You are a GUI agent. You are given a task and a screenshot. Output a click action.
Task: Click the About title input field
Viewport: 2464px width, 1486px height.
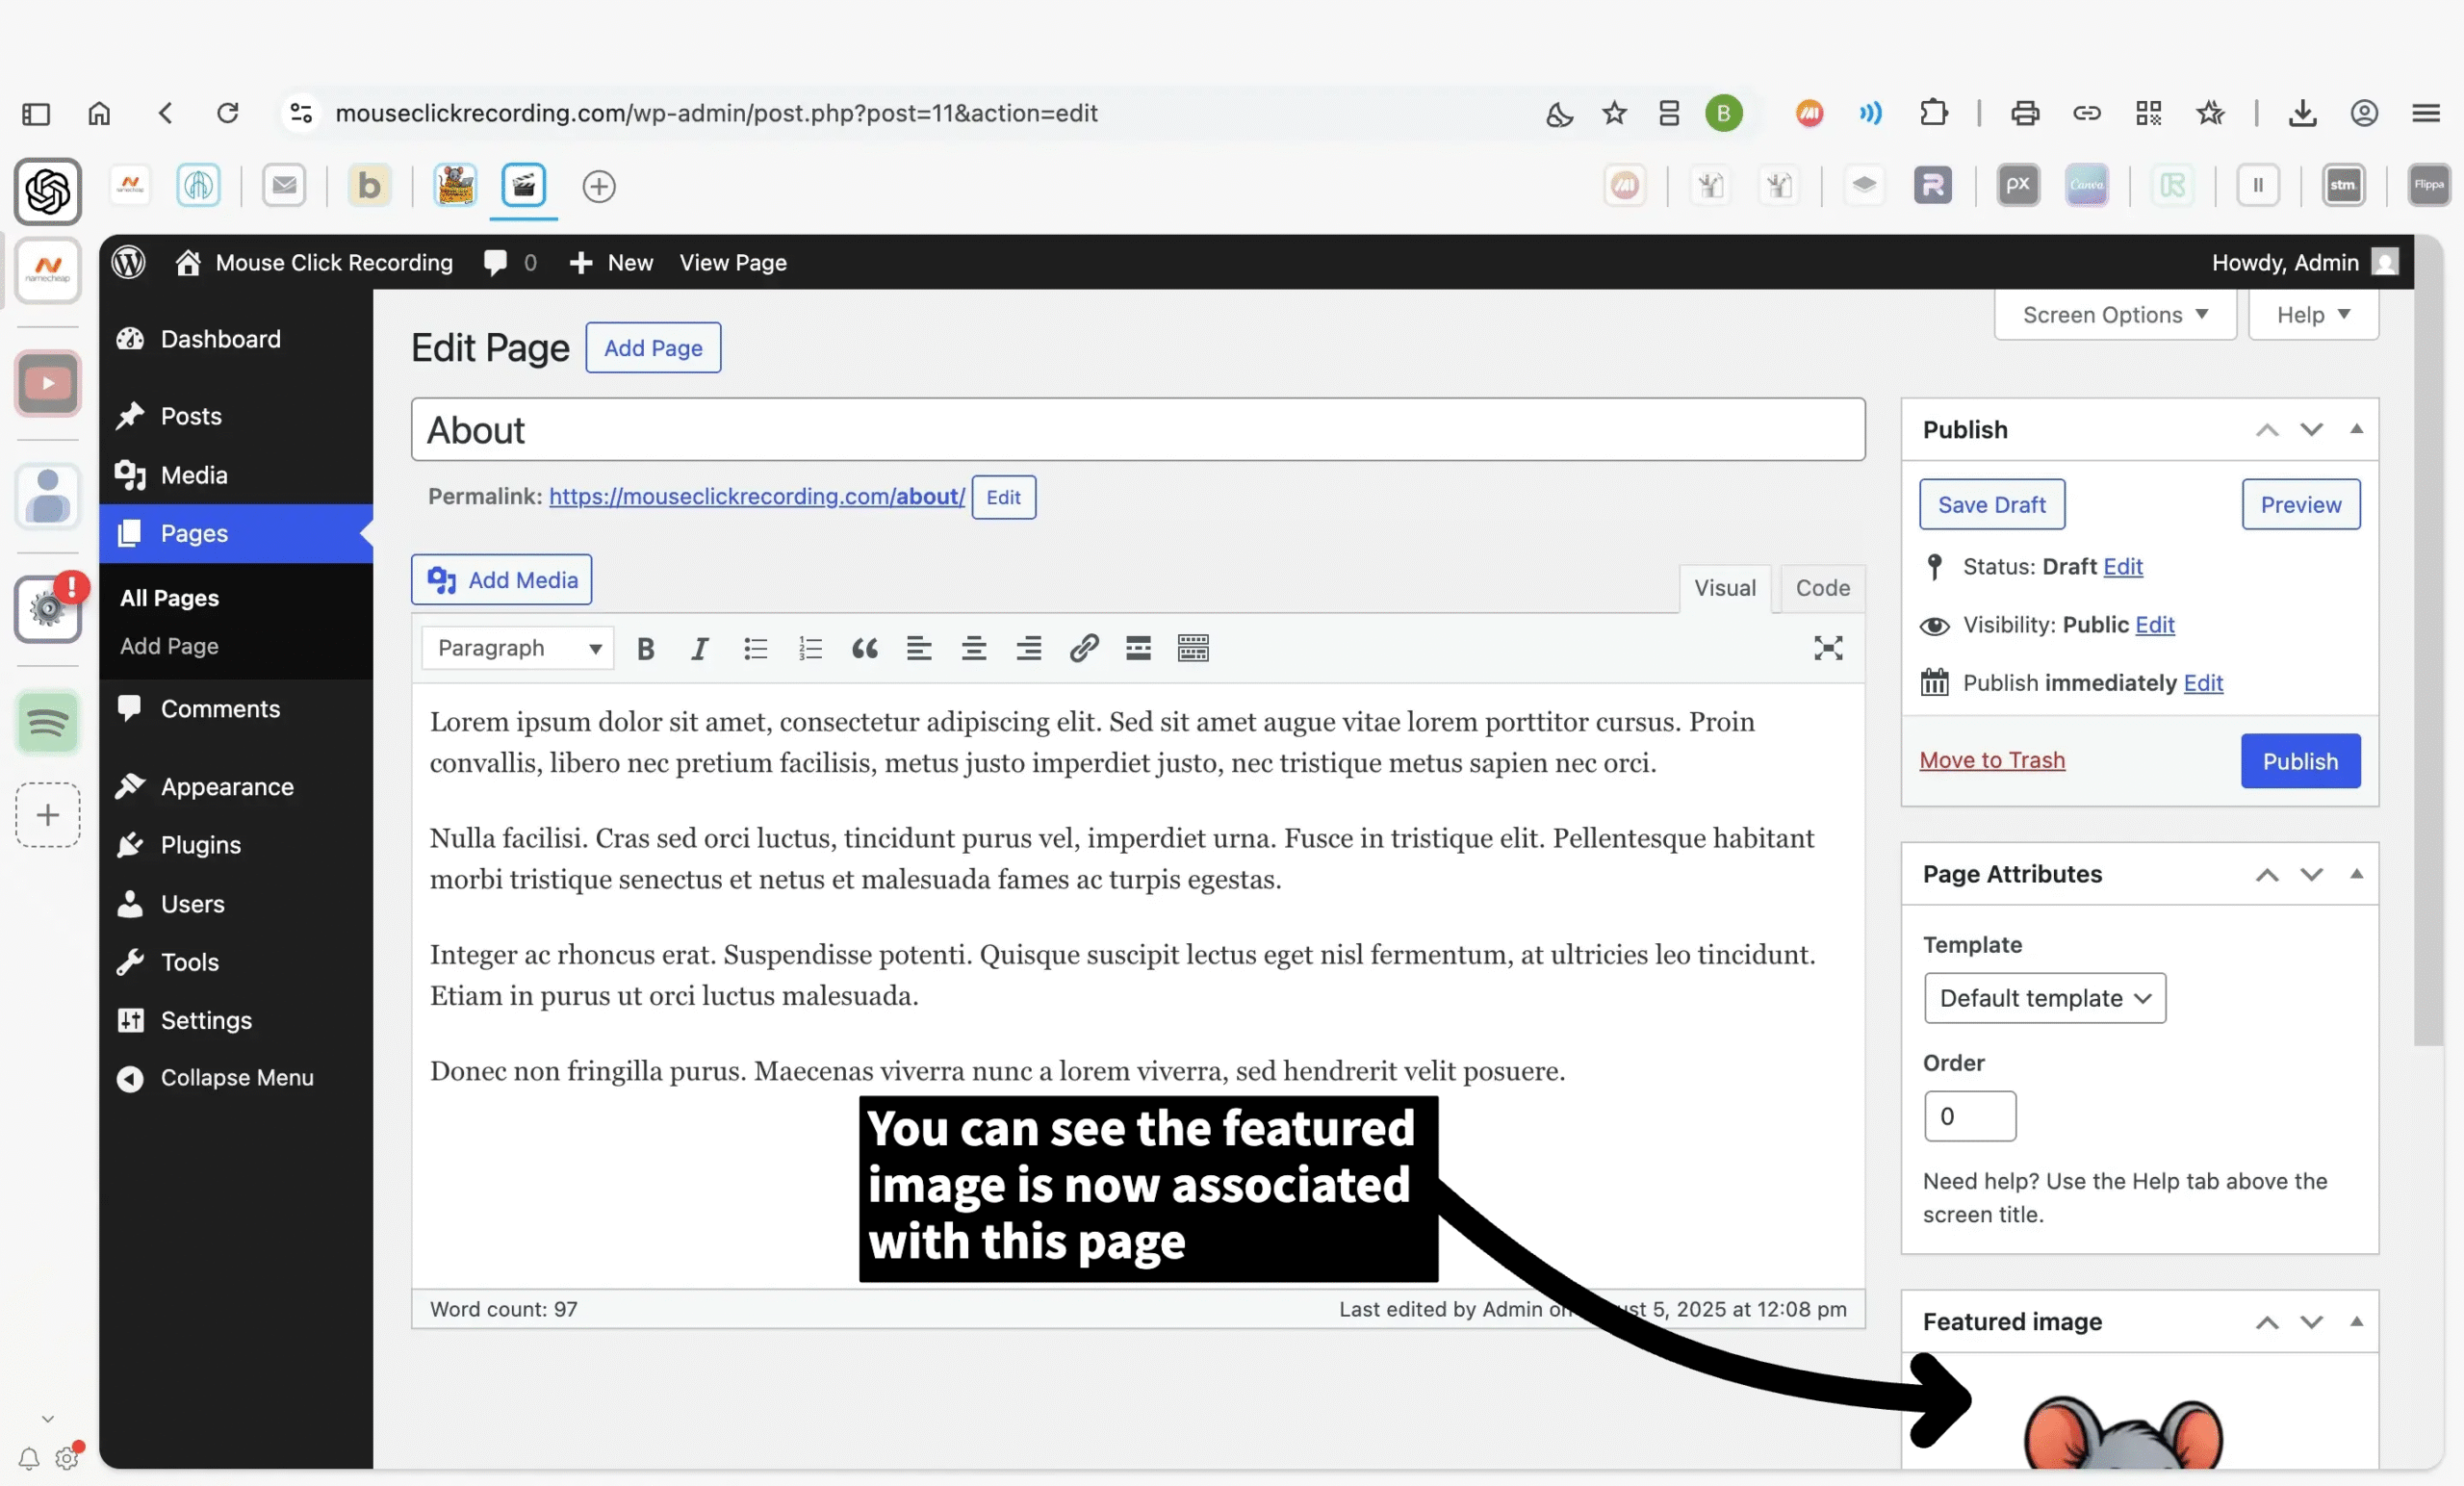pyautogui.click(x=1137, y=430)
